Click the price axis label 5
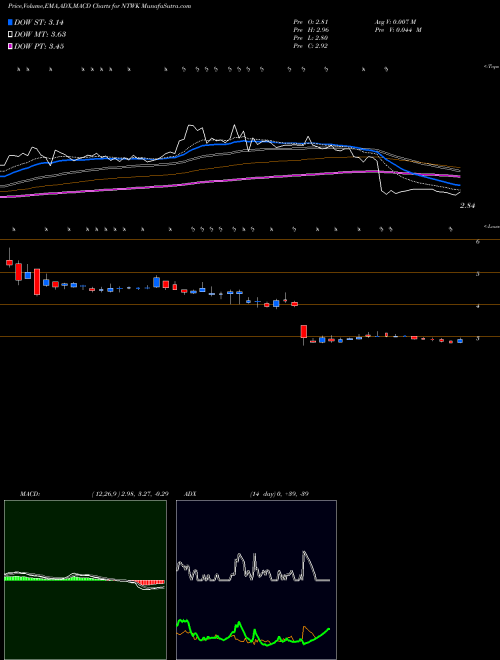Viewport: 500px width, 660px height. click(x=478, y=274)
